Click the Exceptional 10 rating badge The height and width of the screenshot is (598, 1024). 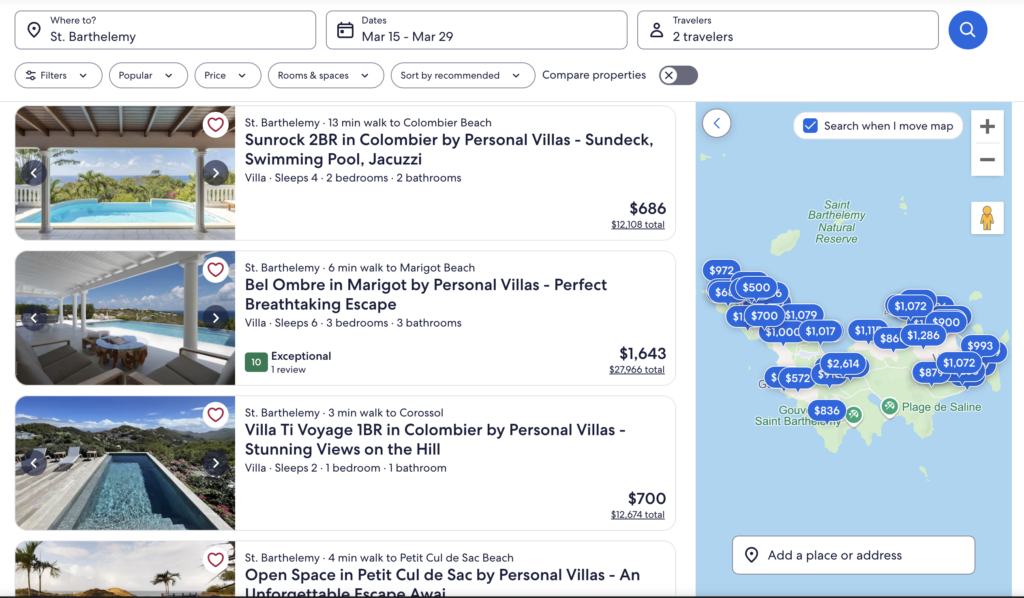[x=256, y=362]
